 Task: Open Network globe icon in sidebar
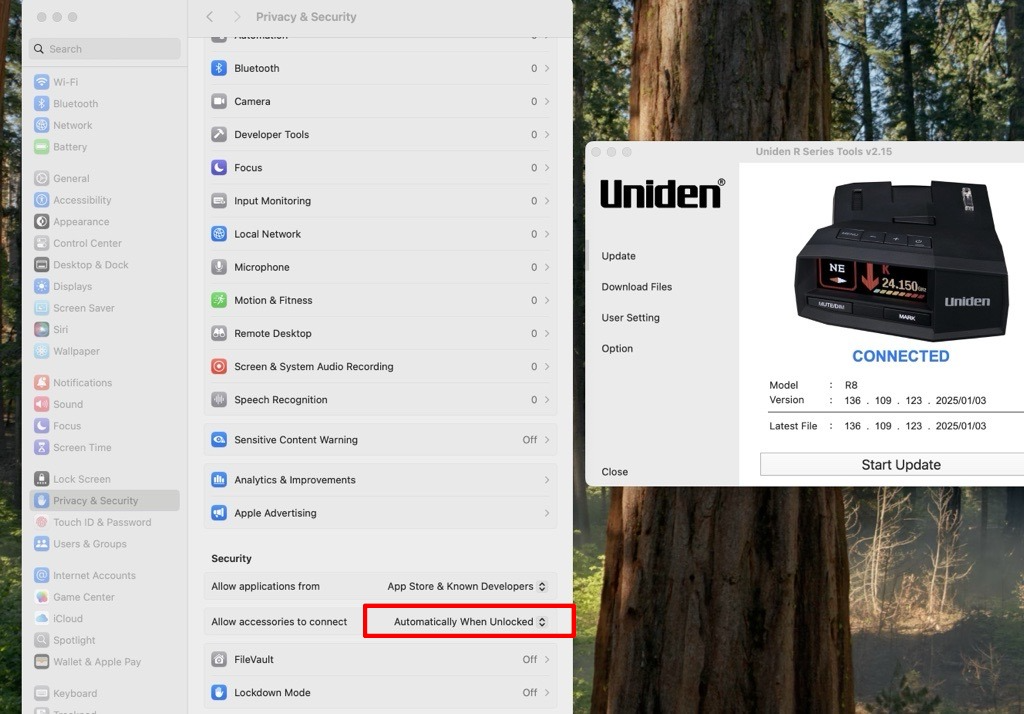pos(42,125)
